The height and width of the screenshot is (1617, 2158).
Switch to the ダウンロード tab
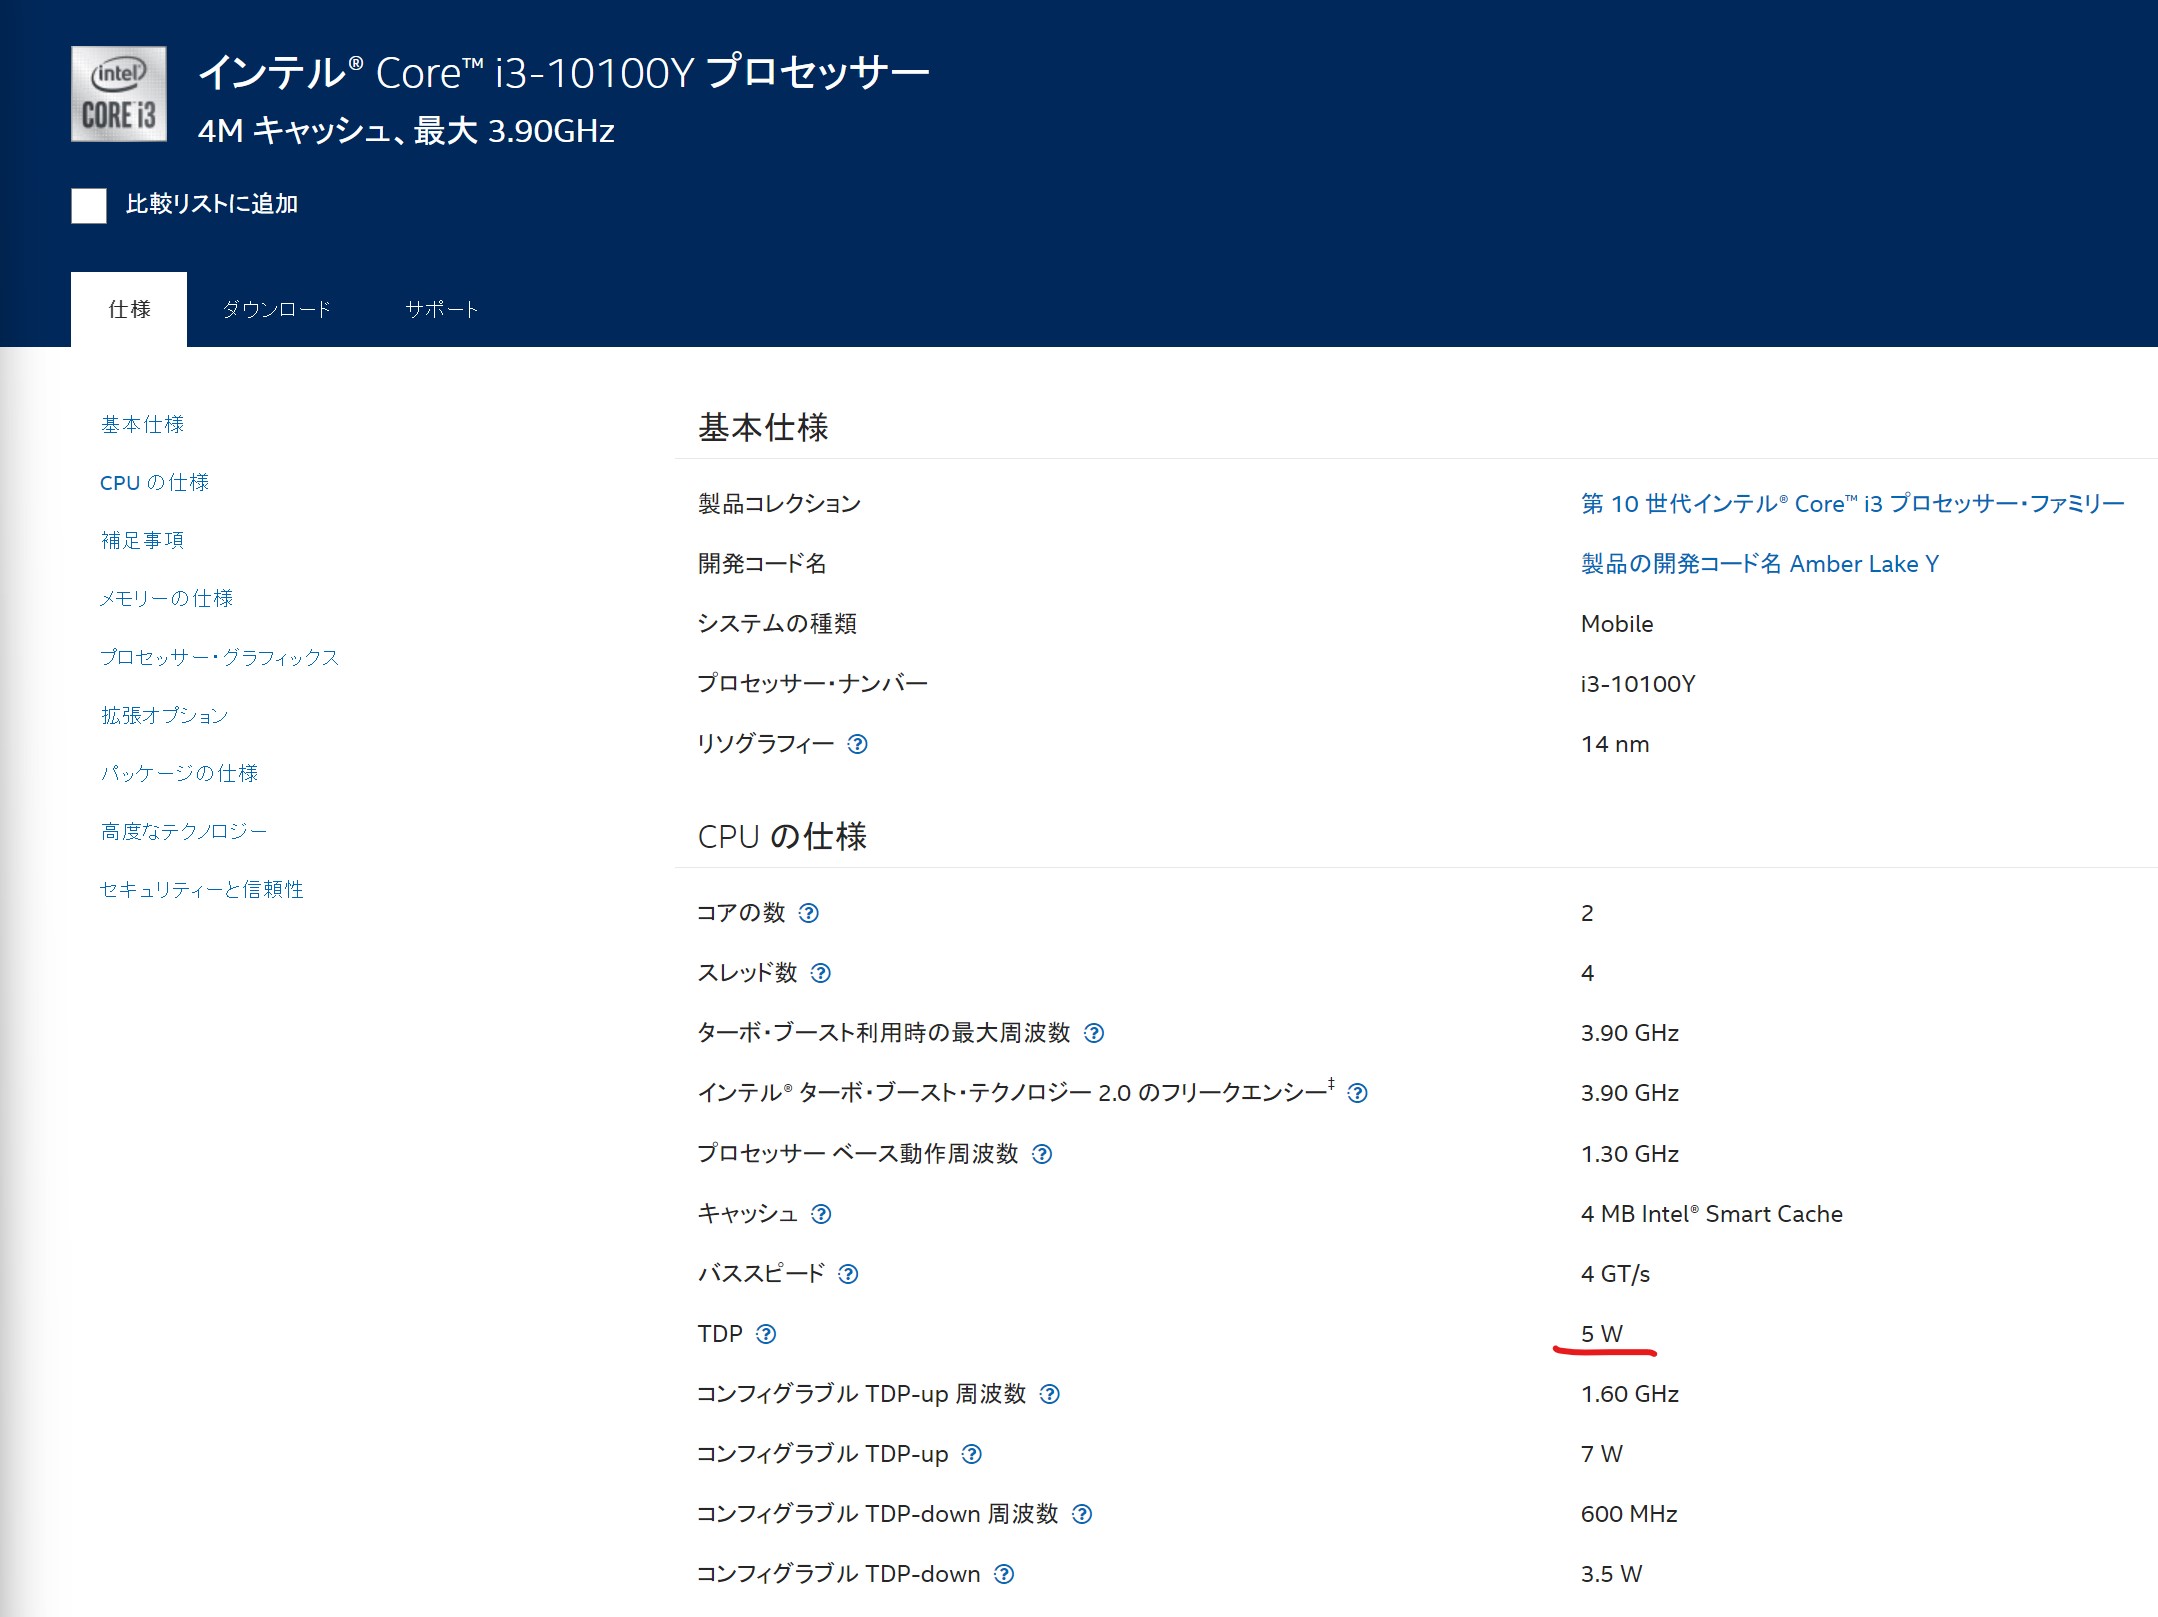click(277, 309)
